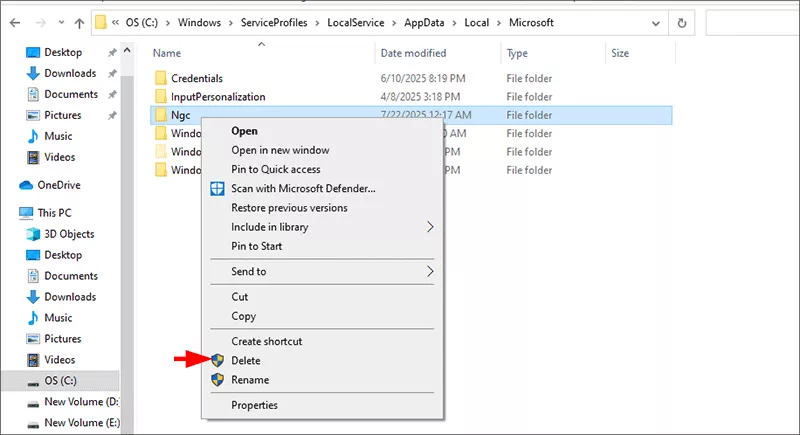Choose Open in the context menu
This screenshot has height=435, width=800.
(244, 131)
